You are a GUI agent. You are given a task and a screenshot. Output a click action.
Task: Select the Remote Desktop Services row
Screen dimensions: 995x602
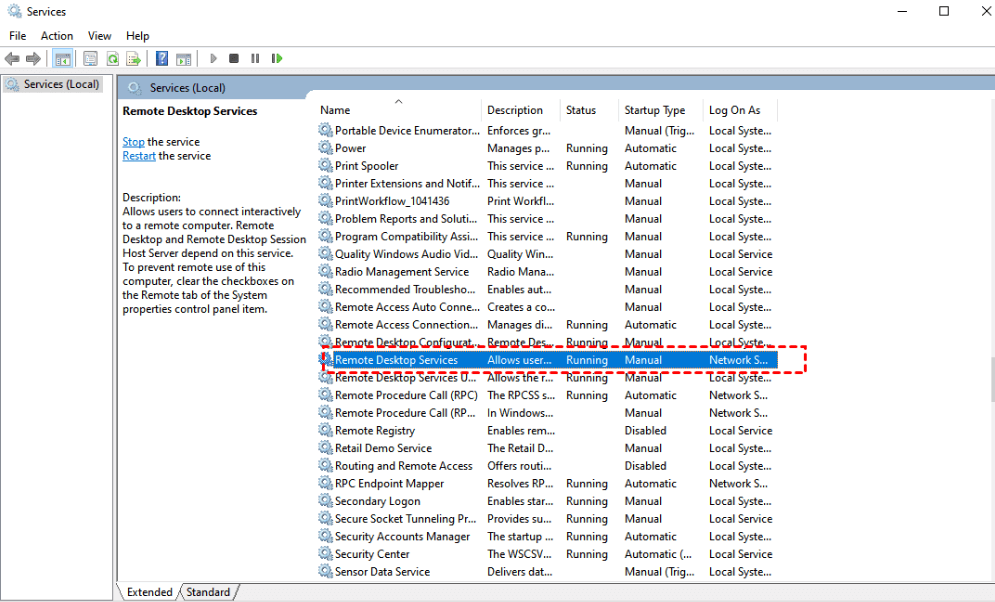pyautogui.click(x=548, y=360)
